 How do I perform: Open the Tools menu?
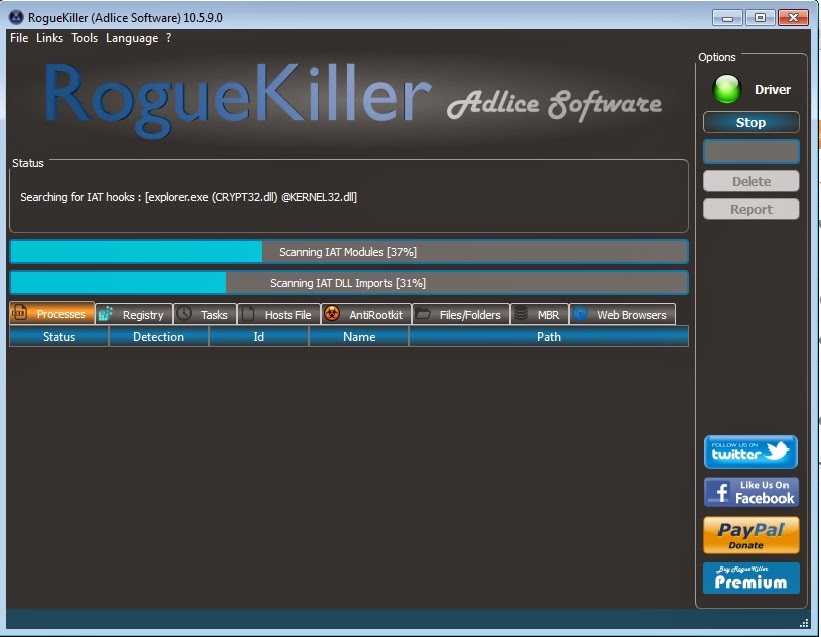[x=84, y=38]
